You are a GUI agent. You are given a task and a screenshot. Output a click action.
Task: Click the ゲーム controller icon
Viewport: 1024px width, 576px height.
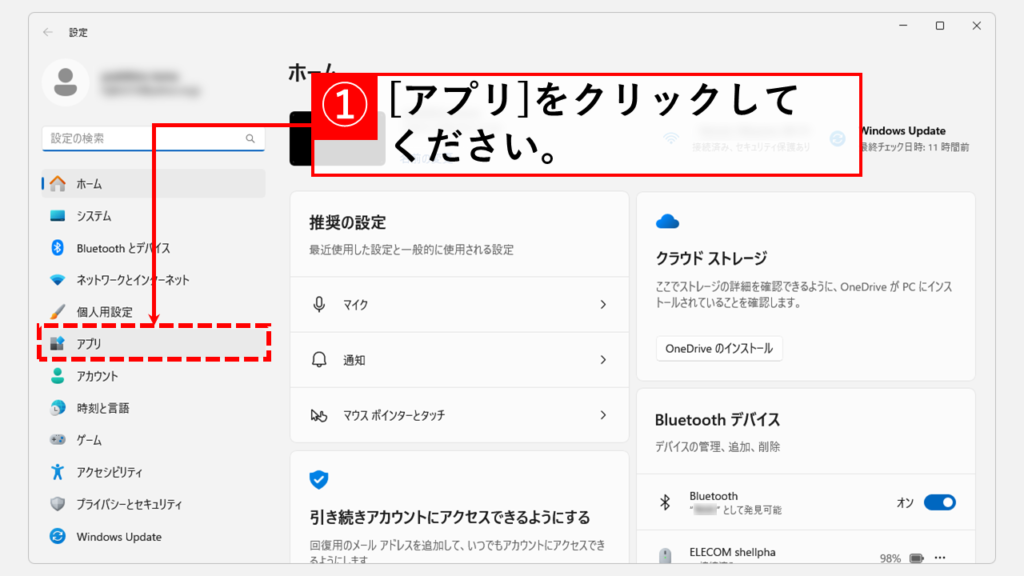pyautogui.click(x=57, y=440)
